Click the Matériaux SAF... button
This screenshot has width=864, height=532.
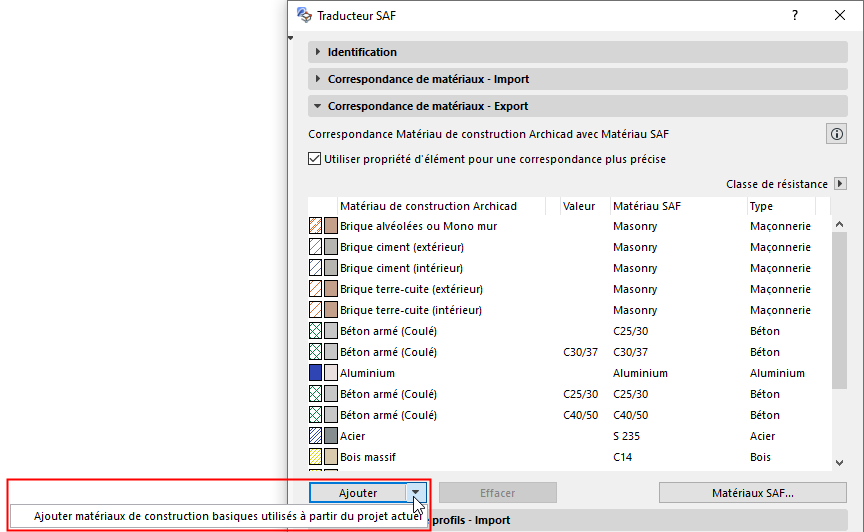coord(753,492)
